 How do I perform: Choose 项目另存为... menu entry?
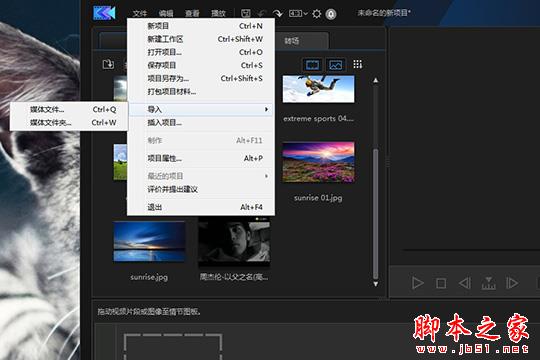(201, 78)
